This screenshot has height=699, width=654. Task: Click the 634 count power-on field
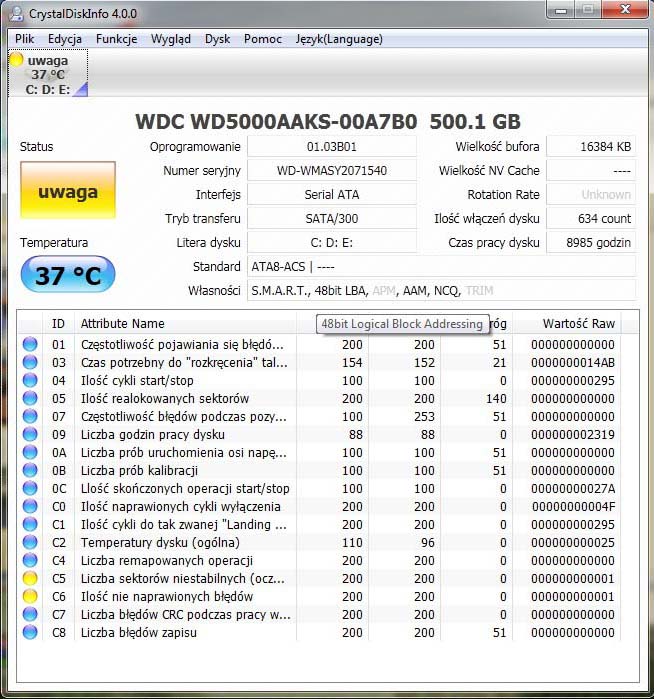591,219
